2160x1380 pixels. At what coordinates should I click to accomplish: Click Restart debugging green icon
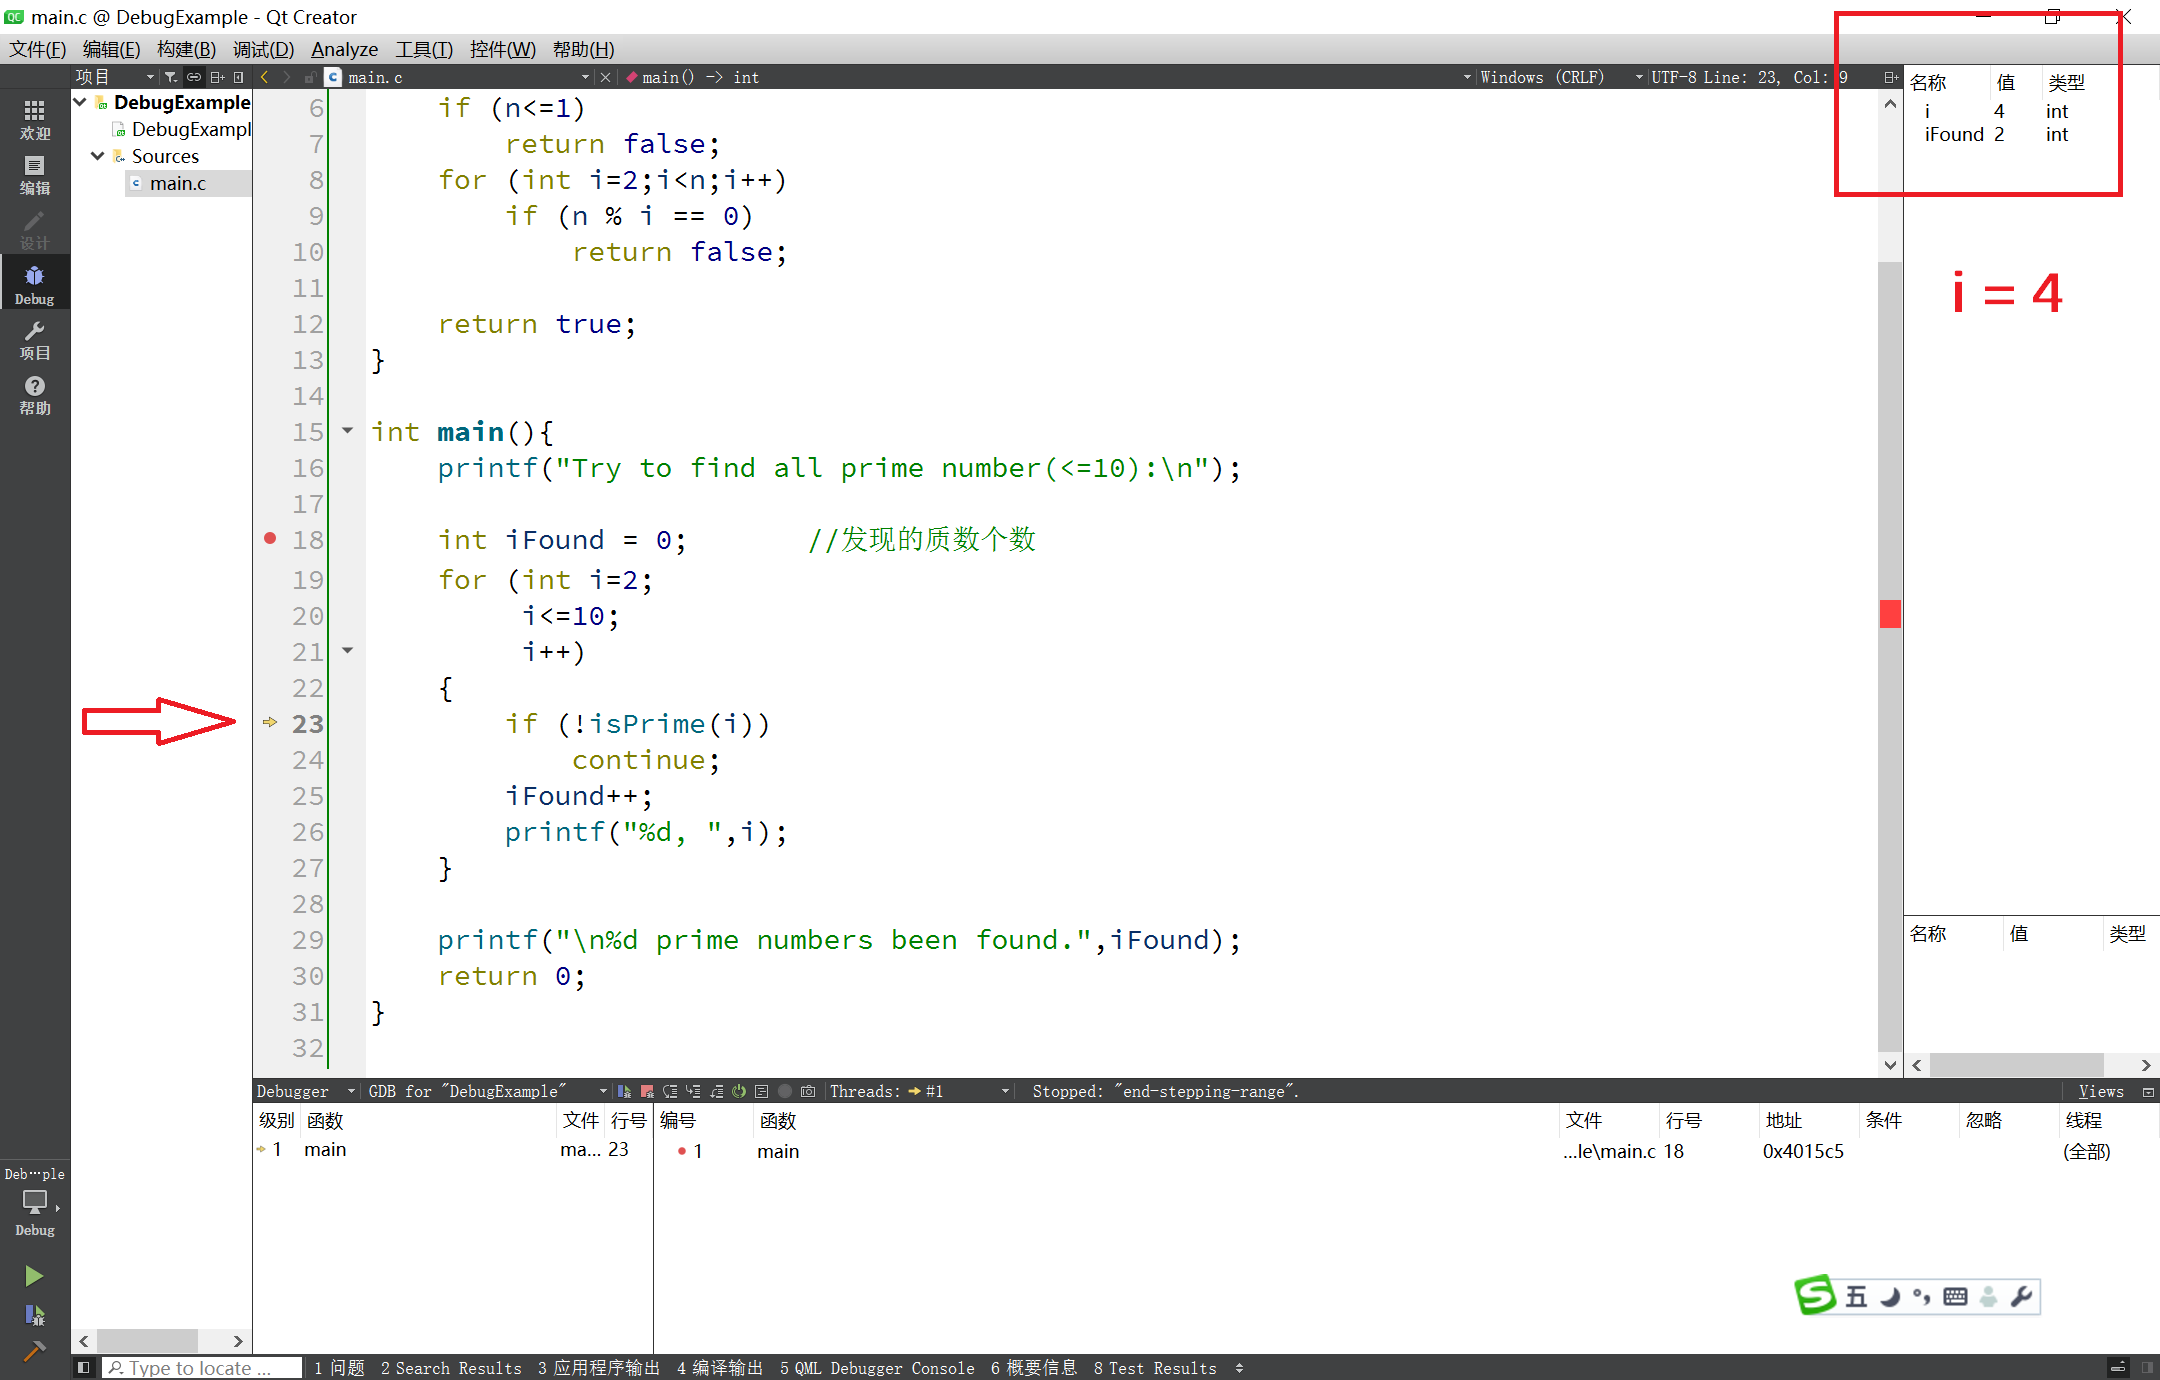point(739,1091)
